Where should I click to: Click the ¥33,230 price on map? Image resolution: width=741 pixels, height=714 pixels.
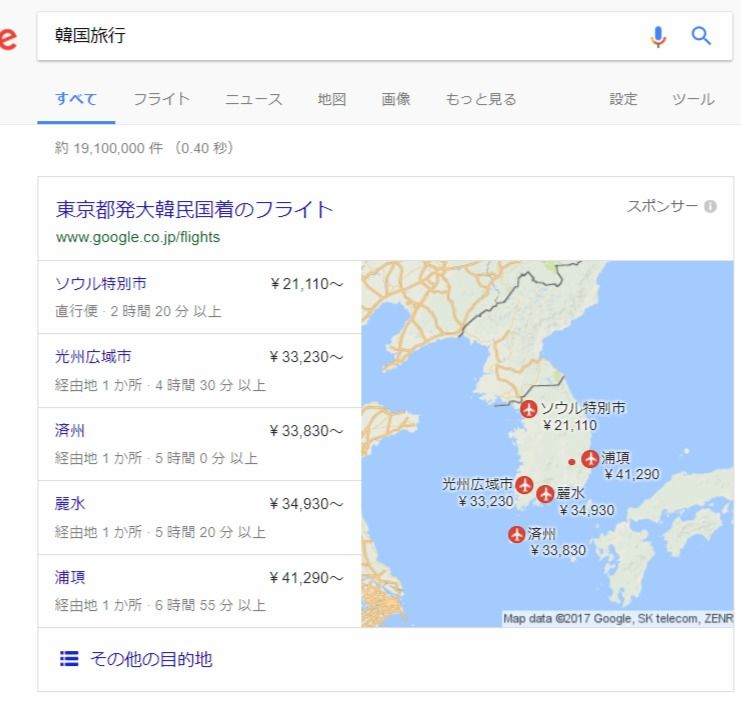[x=486, y=501]
